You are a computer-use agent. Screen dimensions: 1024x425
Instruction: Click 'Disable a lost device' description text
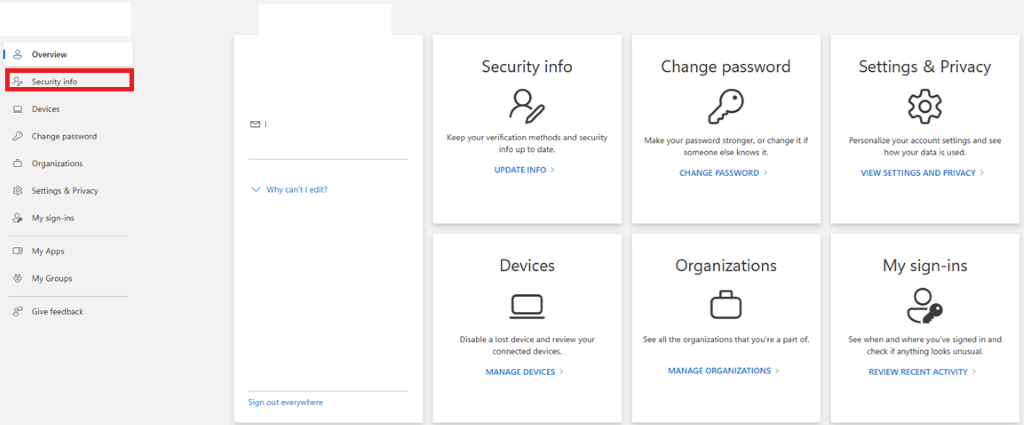point(527,345)
